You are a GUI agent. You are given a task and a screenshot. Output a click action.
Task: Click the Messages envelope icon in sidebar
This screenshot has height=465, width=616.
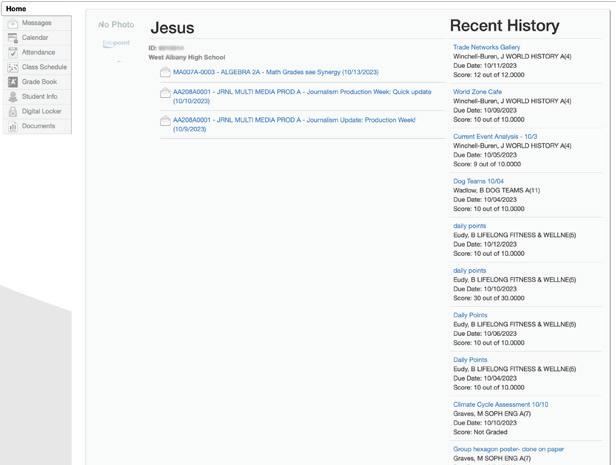[x=13, y=23]
